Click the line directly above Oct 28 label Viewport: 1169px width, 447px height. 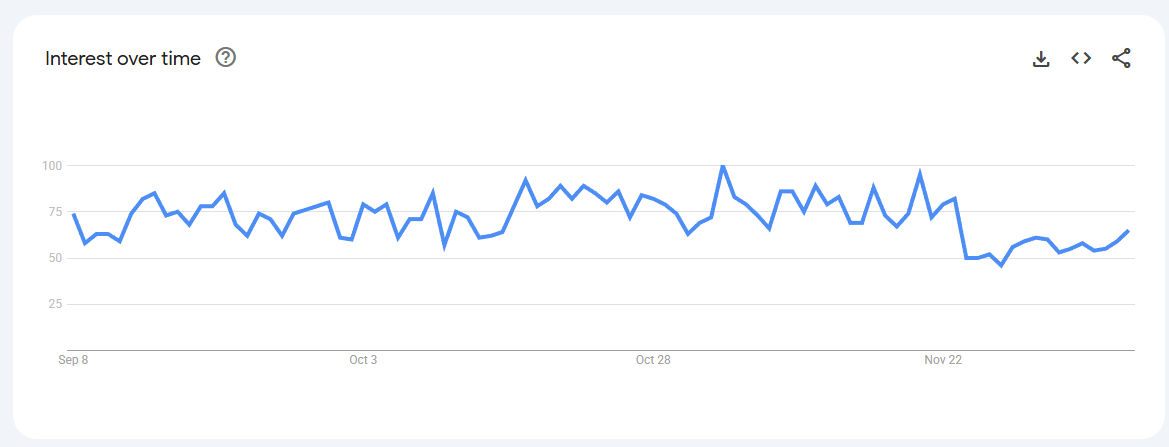(653, 200)
